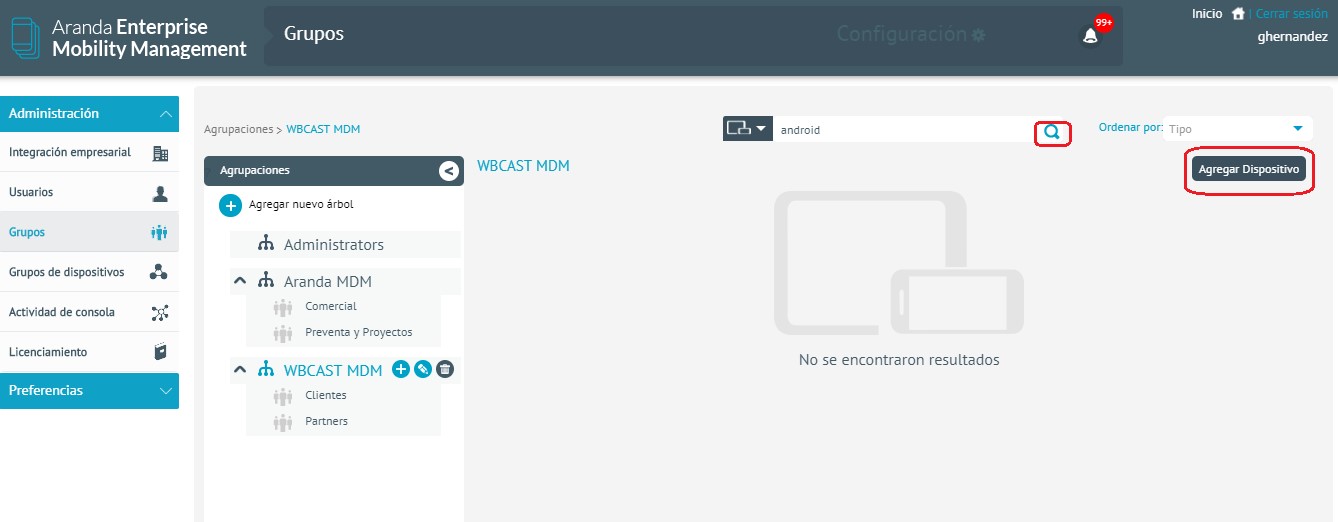Click the WBCAST MDM content heading

(x=523, y=166)
